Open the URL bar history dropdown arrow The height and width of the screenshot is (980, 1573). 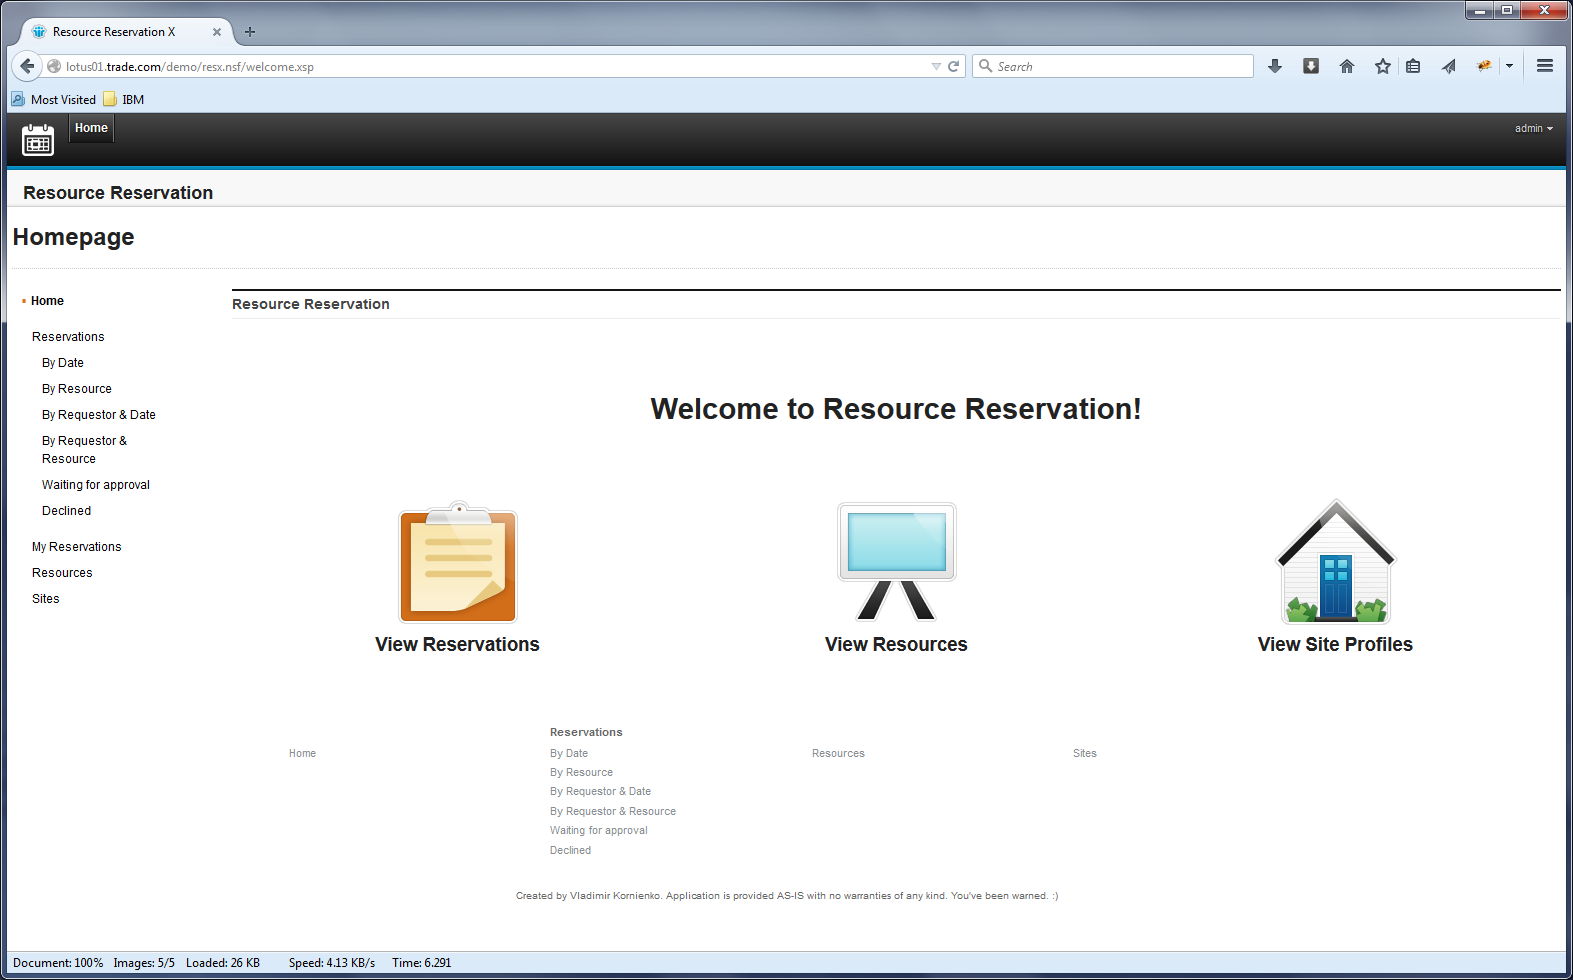tap(936, 67)
